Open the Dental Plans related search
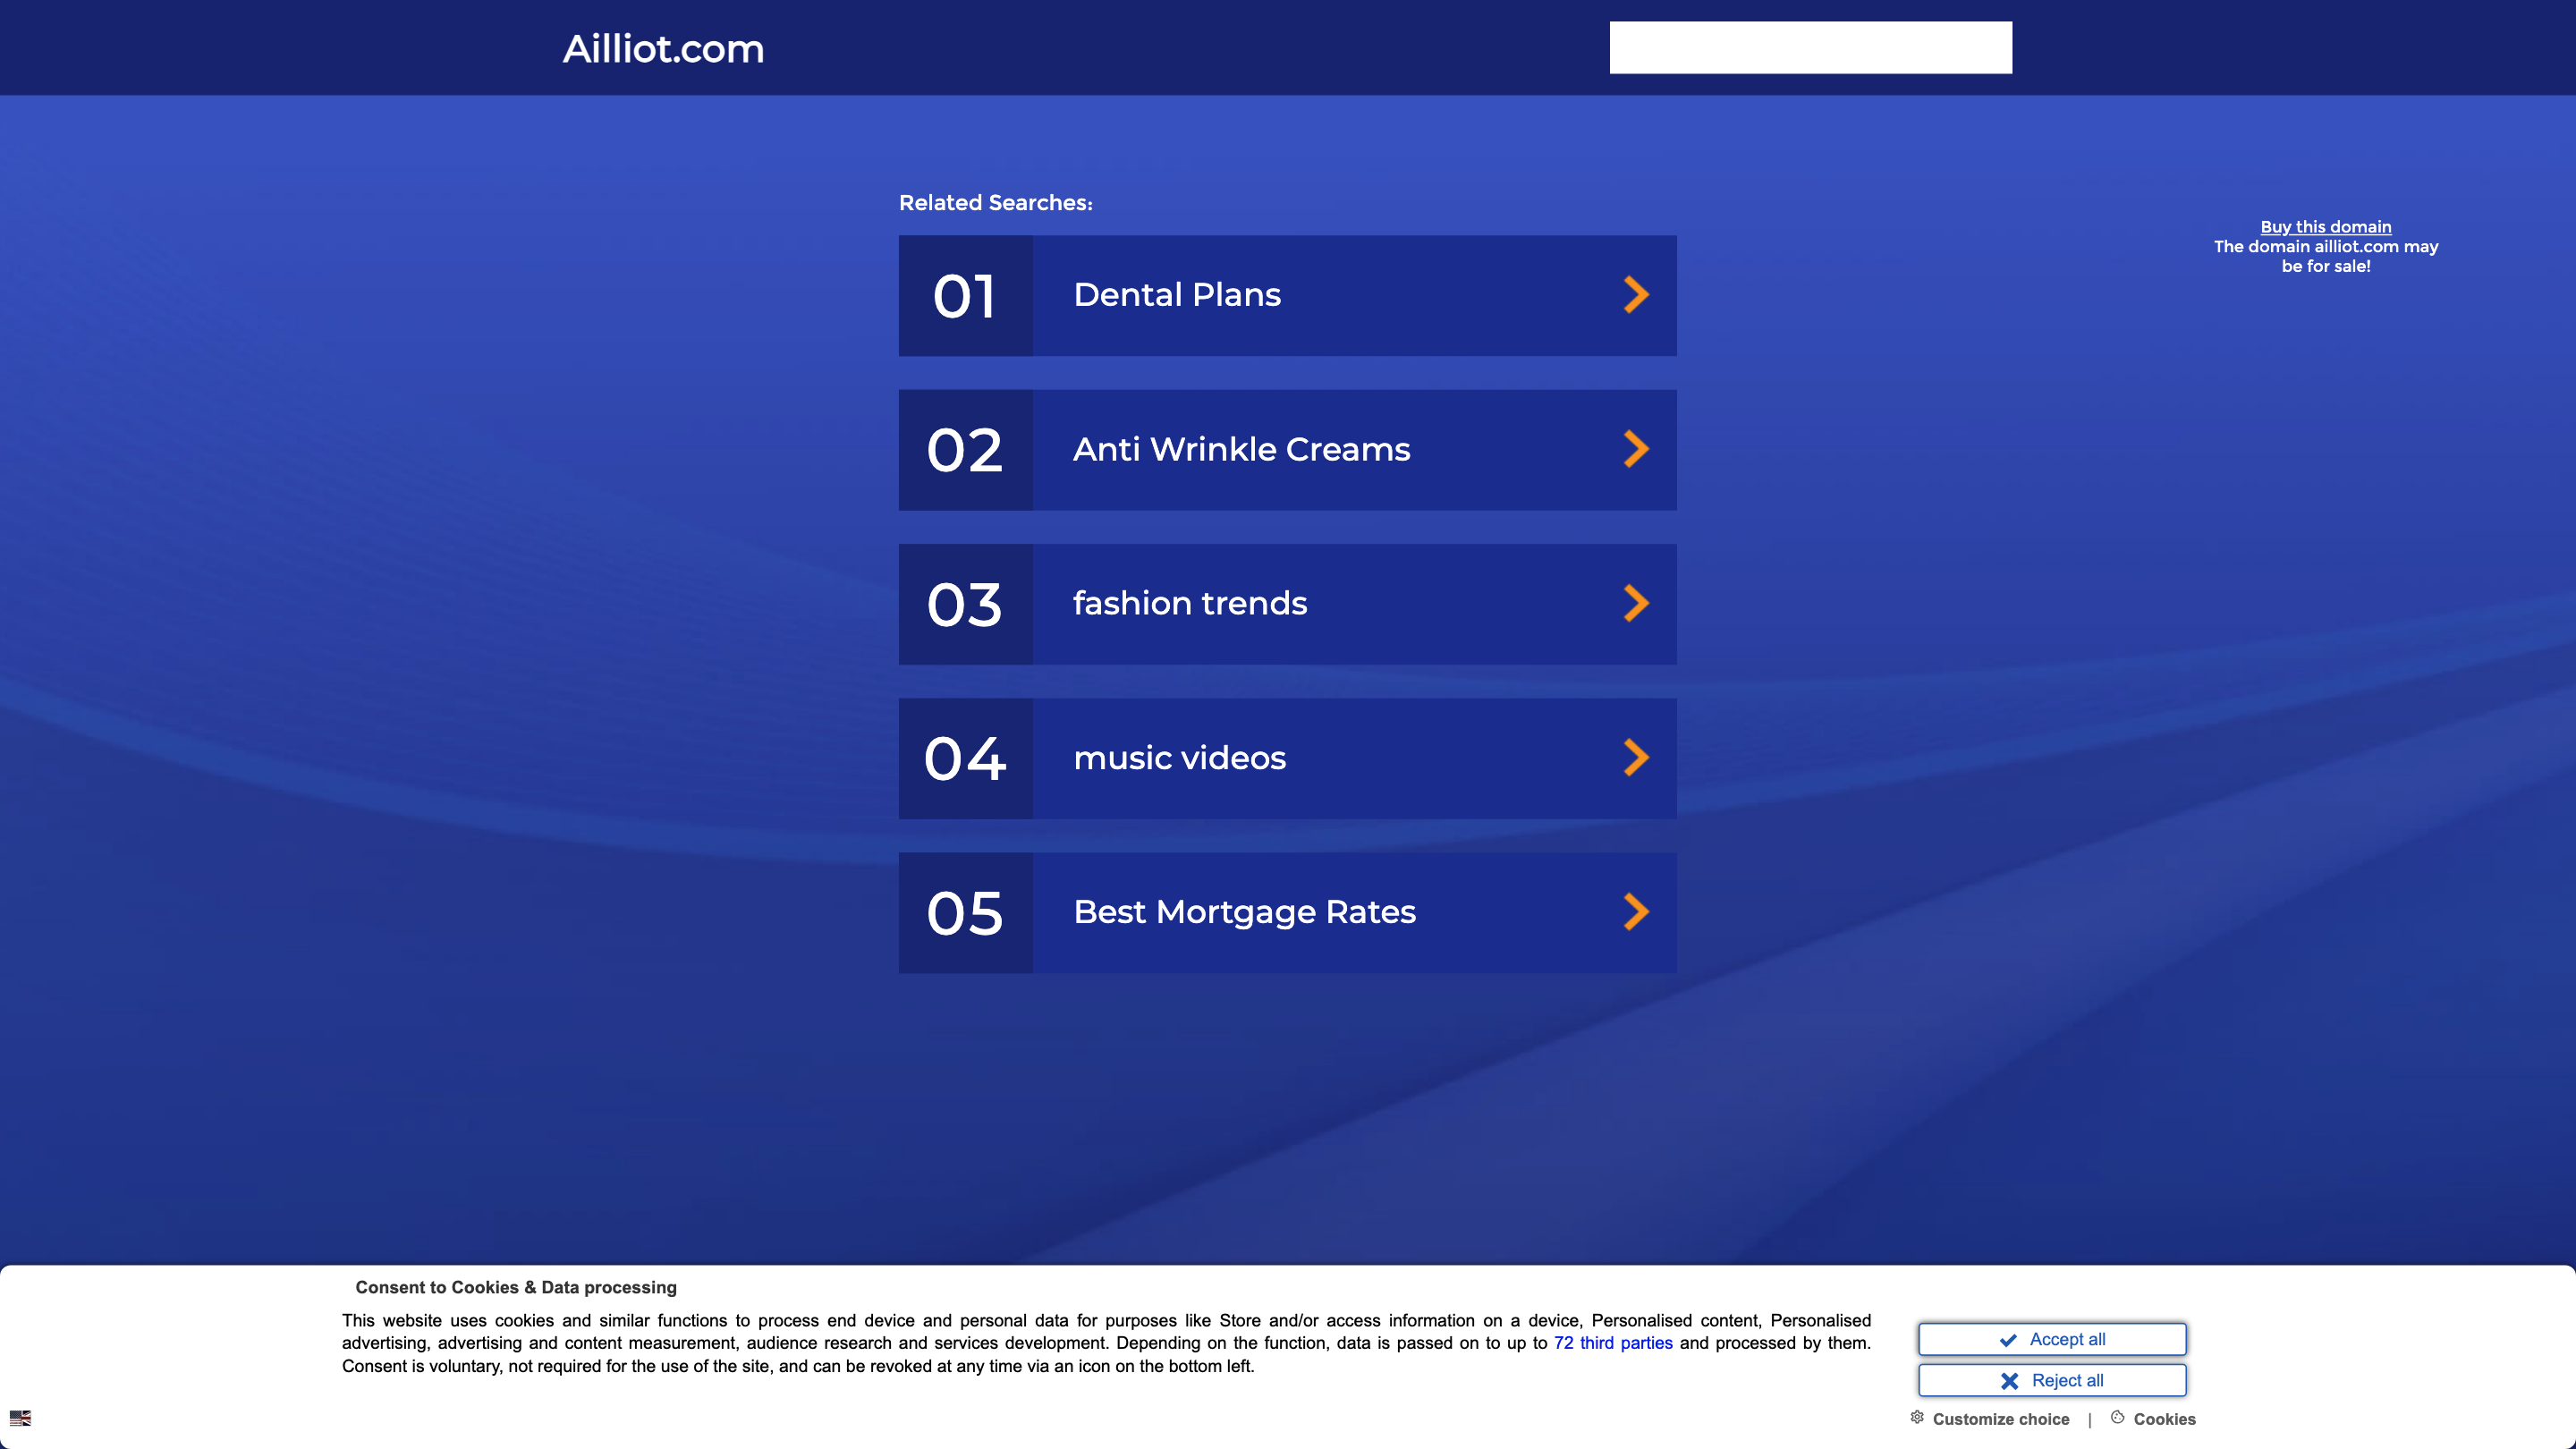This screenshot has height=1449, width=2576. click(1288, 295)
